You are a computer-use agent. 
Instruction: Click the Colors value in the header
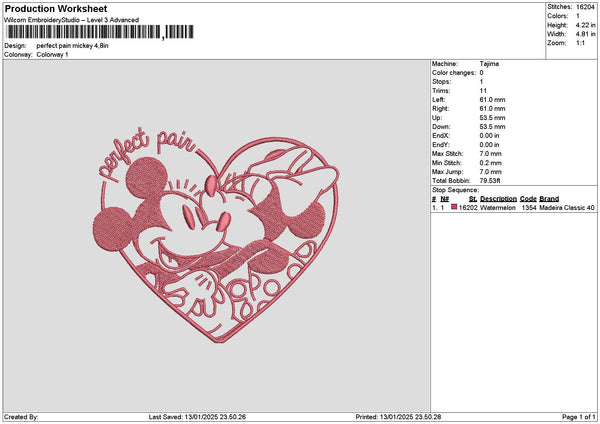(578, 16)
